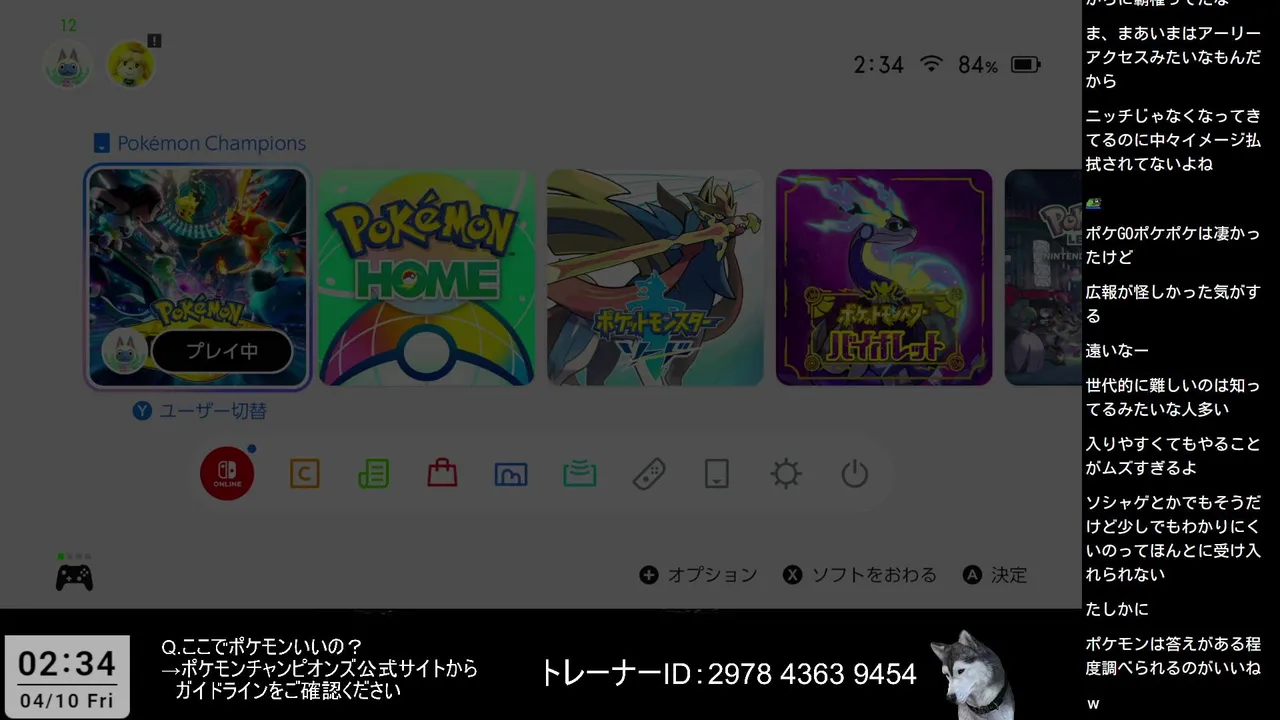This screenshot has height=720, width=1280.
Task: Click the 2:34 clock at top
Action: [x=878, y=65]
